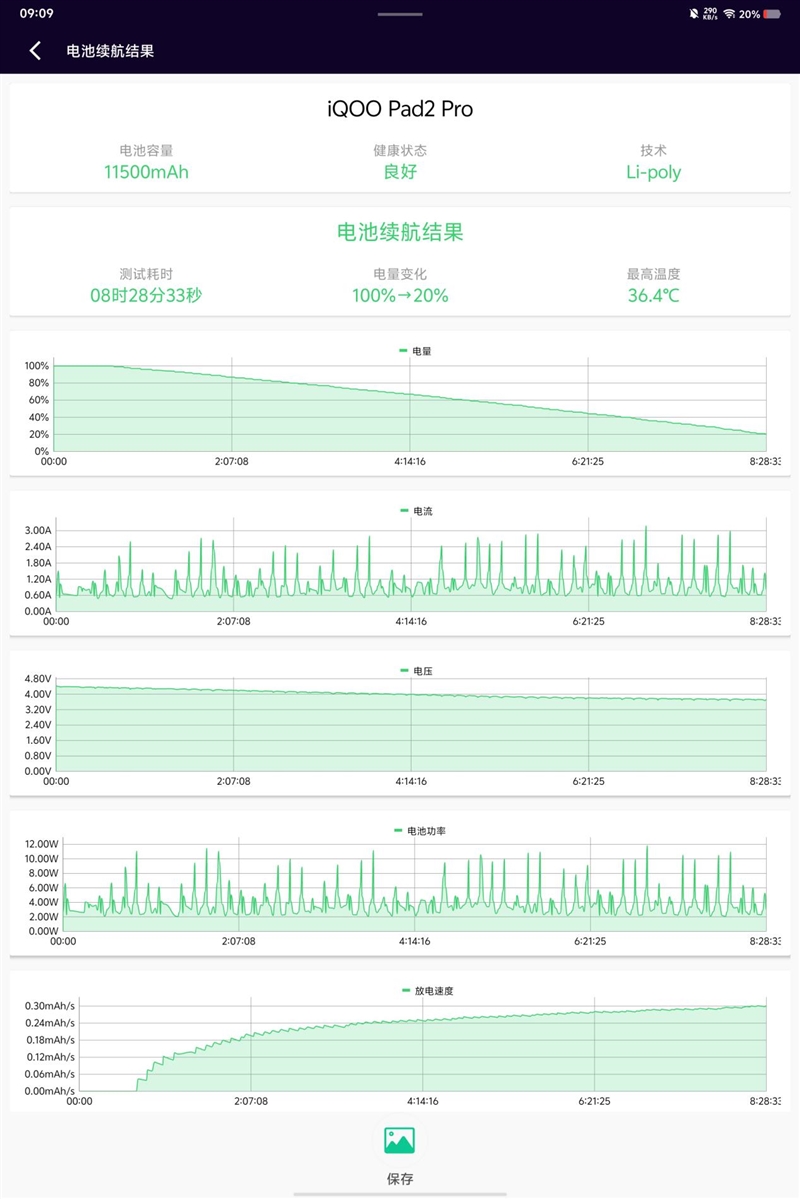Tap the 11500mAh battery capacity value
This screenshot has width=800, height=1199.
[146, 171]
